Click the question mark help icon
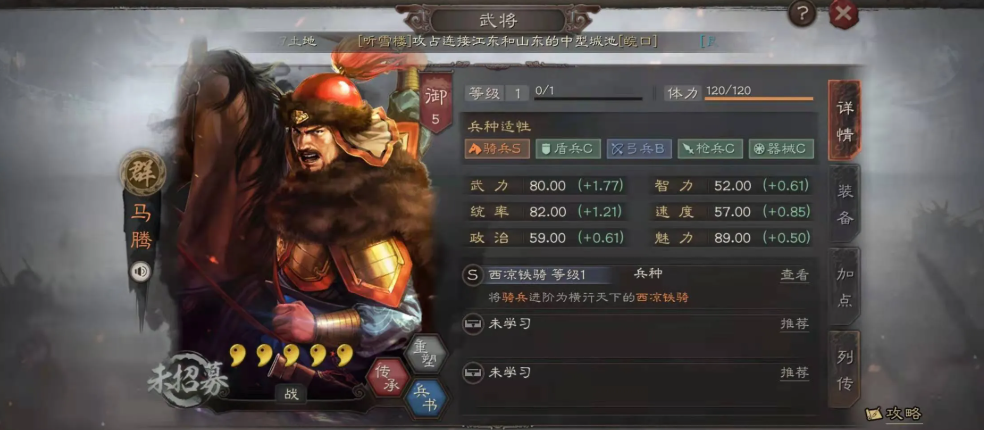 click(801, 13)
